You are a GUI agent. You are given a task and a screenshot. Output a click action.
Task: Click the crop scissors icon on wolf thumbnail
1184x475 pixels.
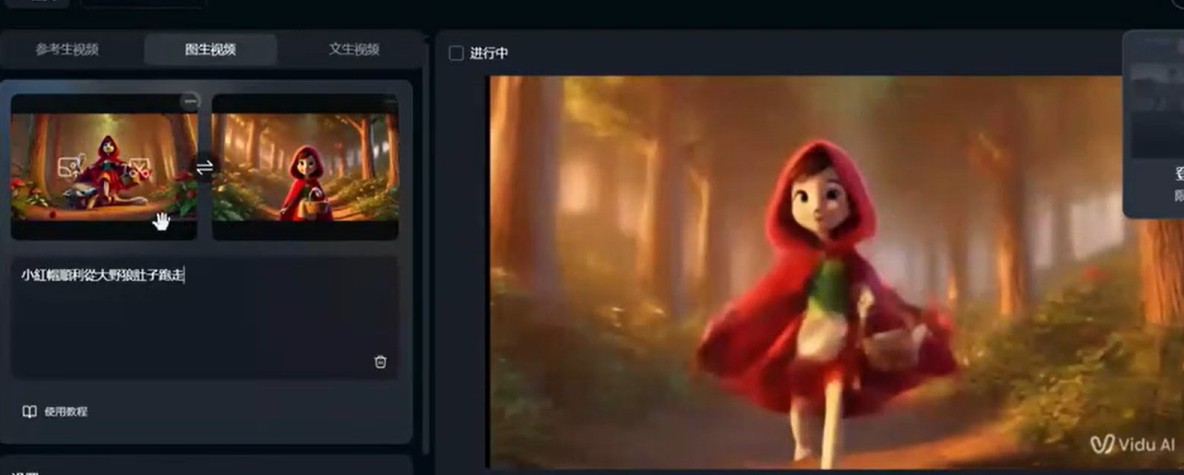[139, 167]
